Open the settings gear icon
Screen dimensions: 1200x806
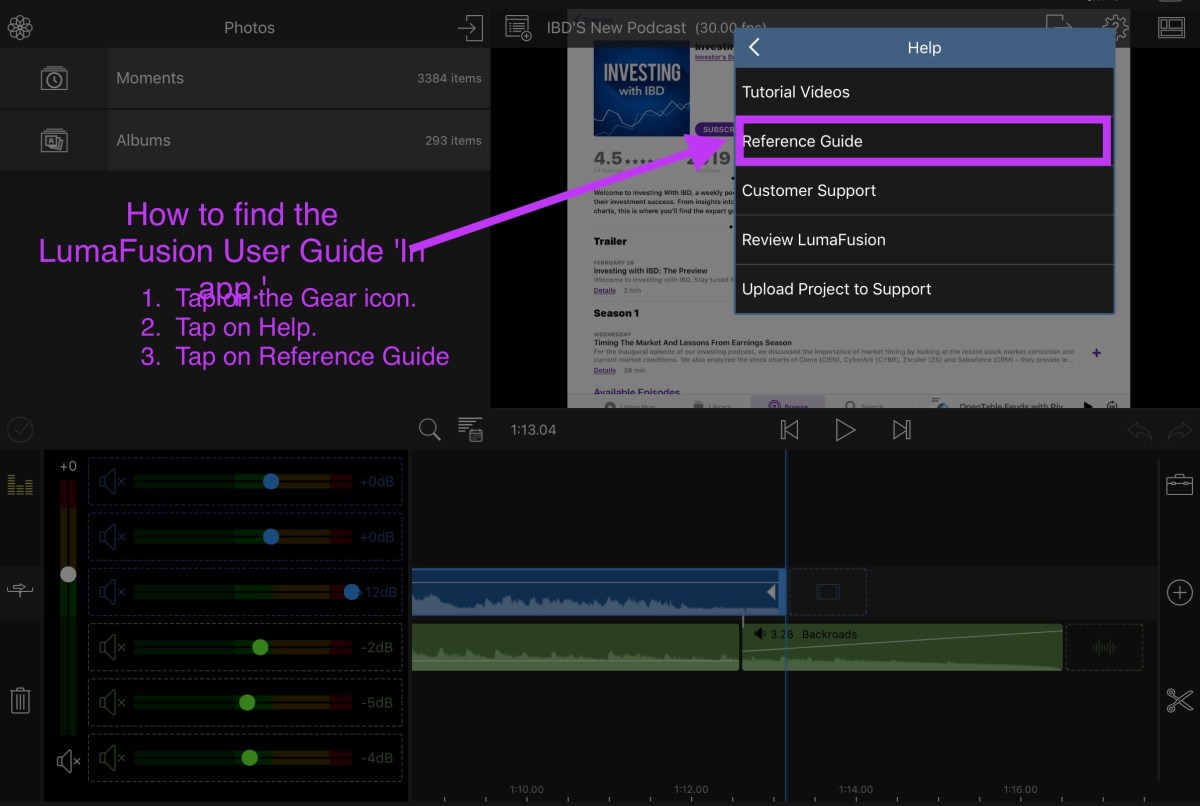click(1116, 27)
